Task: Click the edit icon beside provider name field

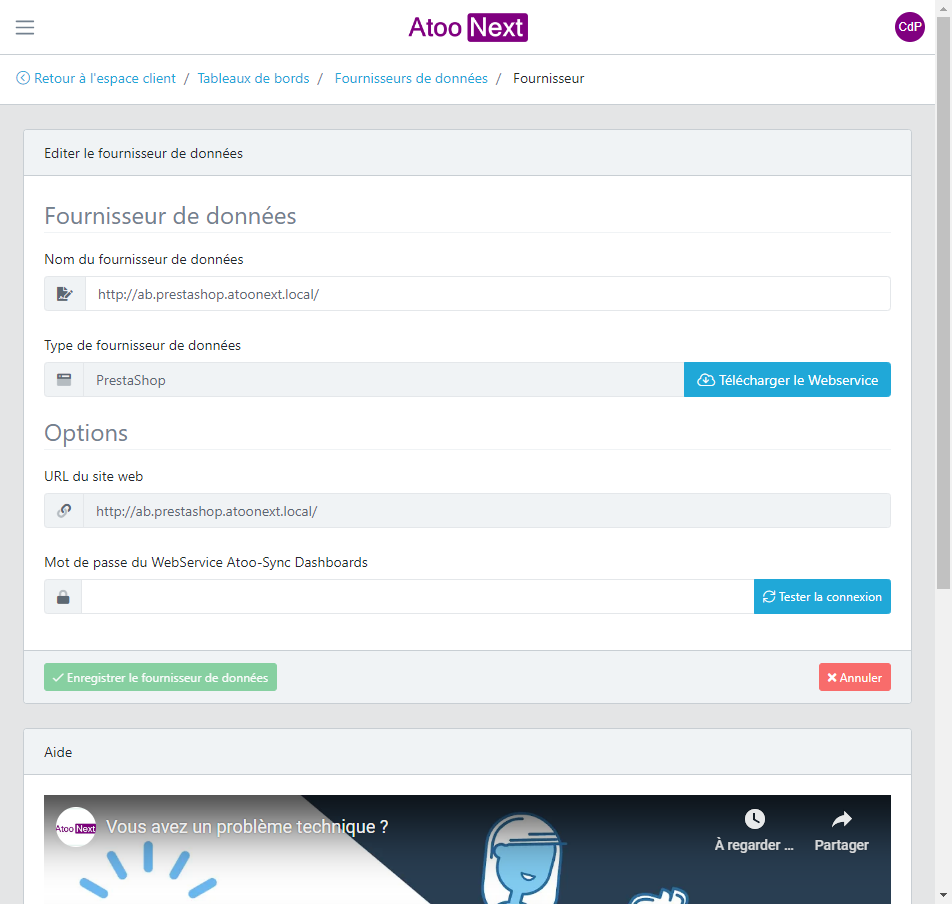Action: 65,294
